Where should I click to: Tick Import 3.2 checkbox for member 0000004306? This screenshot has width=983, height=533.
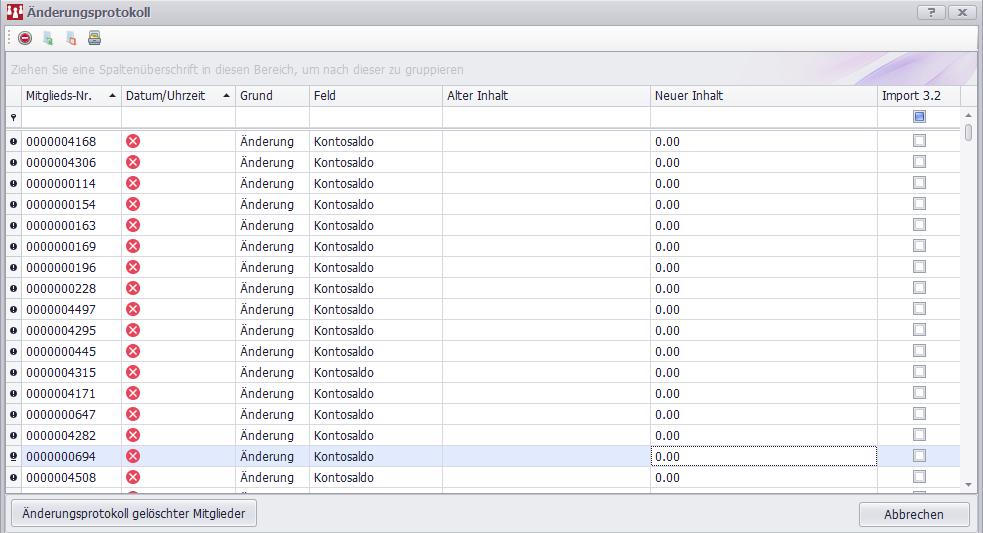point(919,162)
